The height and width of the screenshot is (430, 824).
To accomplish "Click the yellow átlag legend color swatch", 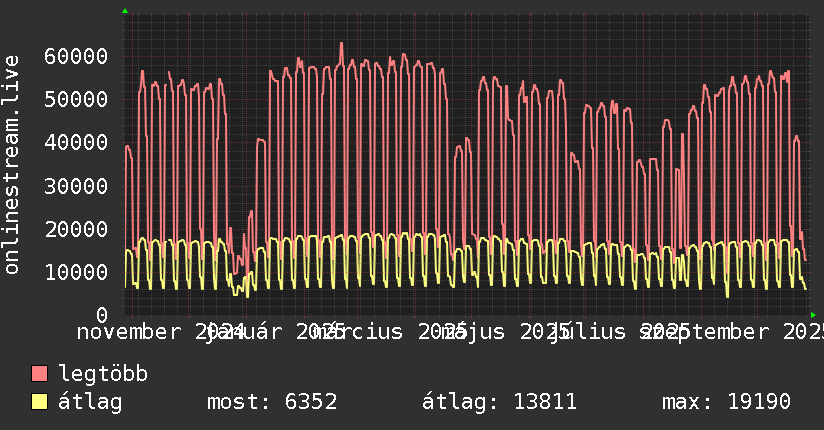I will tap(40, 402).
